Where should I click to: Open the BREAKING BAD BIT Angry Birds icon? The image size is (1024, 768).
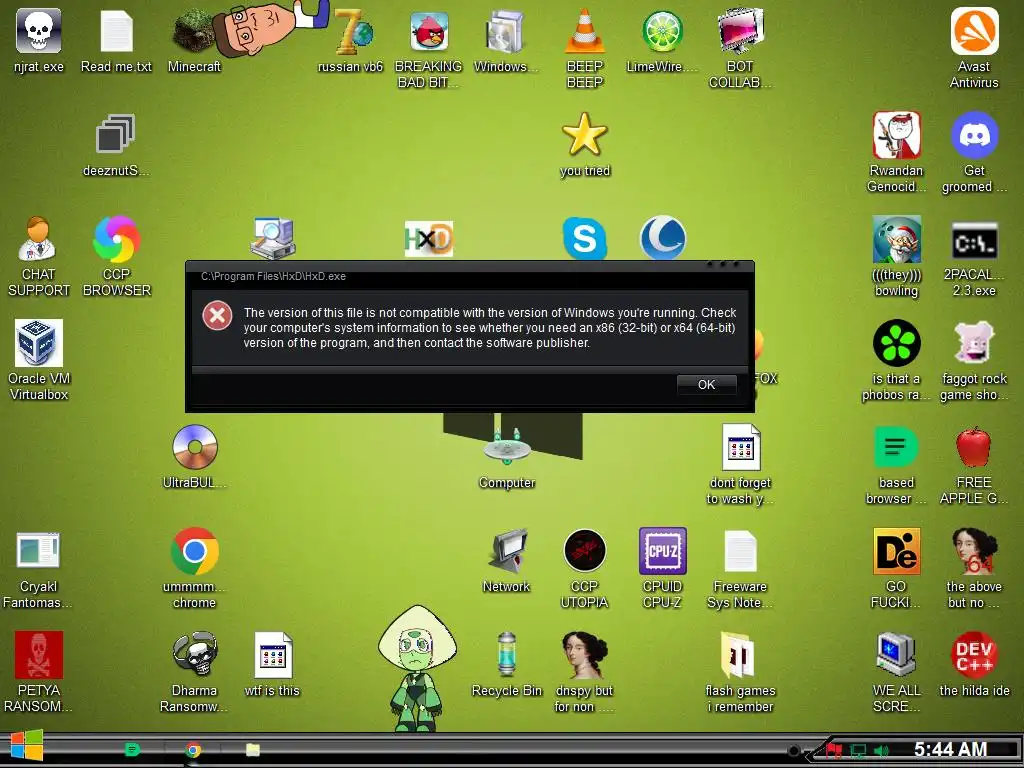[x=429, y=31]
